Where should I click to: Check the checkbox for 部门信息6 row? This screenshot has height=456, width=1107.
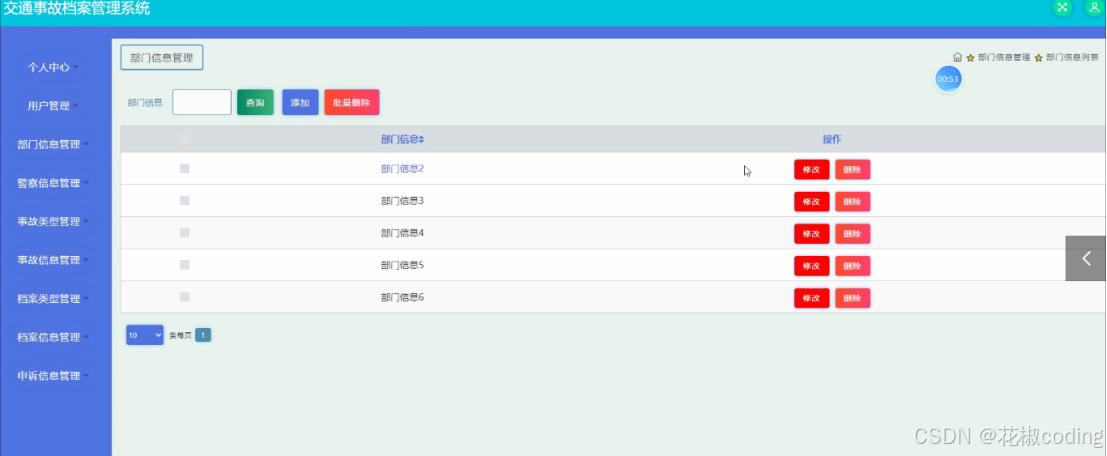pyautogui.click(x=185, y=297)
